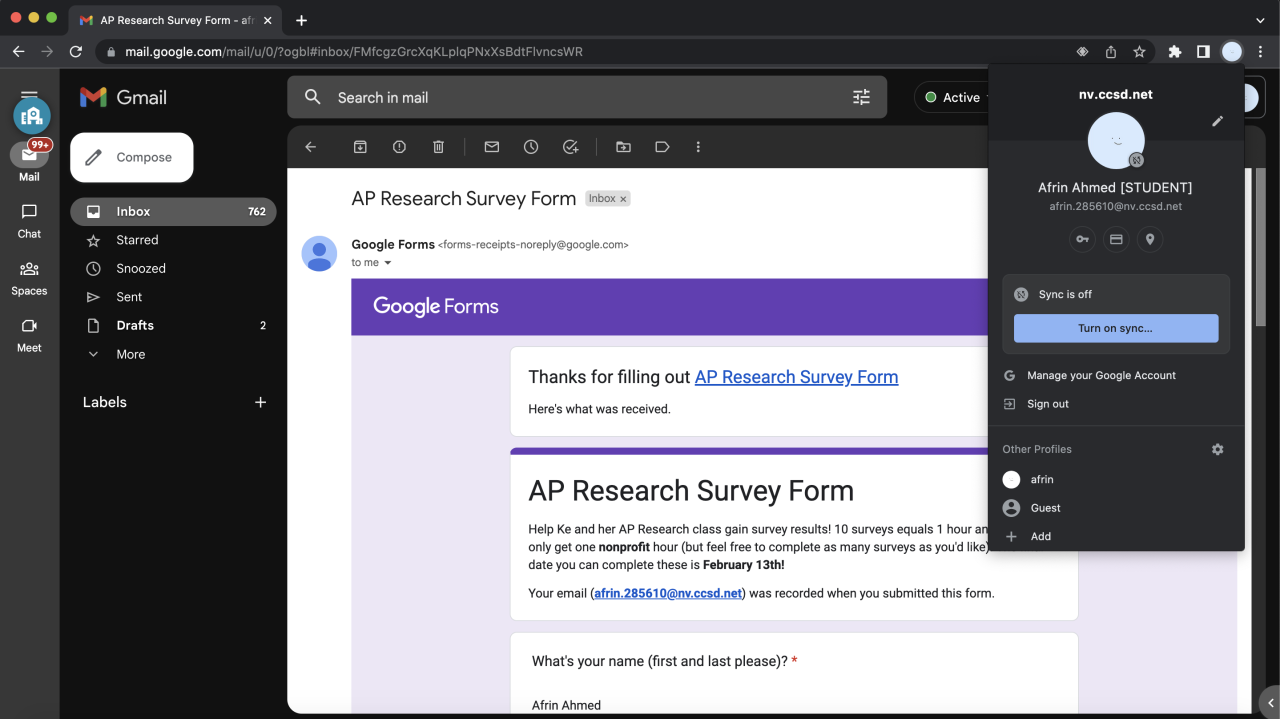Open a new browser tab
The height and width of the screenshot is (719, 1280).
coord(301,20)
